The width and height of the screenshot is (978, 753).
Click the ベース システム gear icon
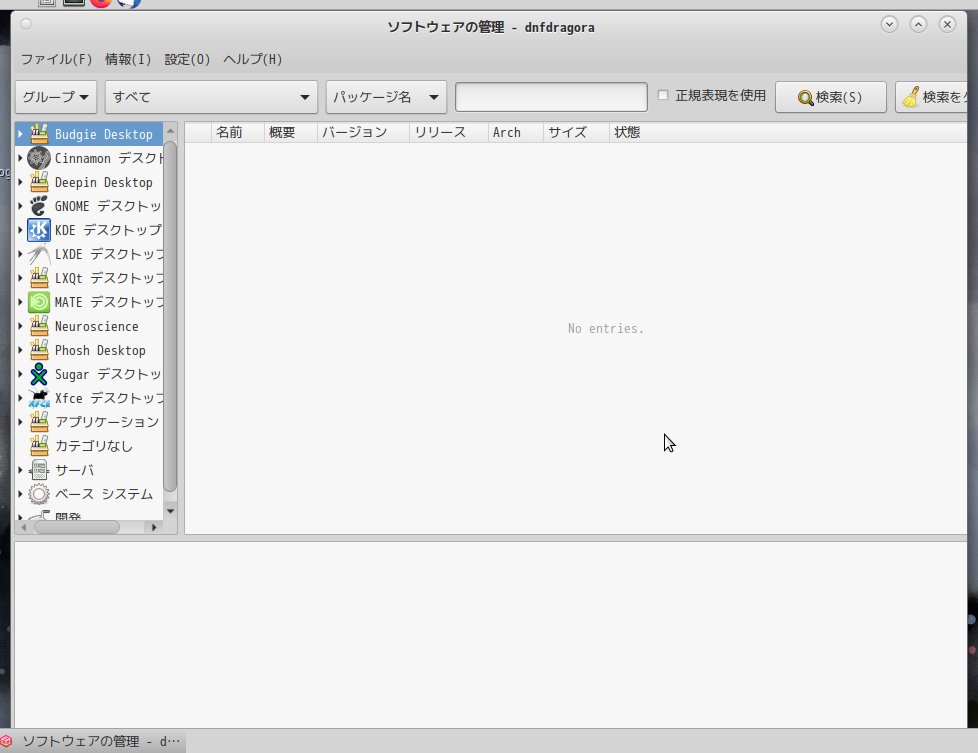click(x=39, y=494)
